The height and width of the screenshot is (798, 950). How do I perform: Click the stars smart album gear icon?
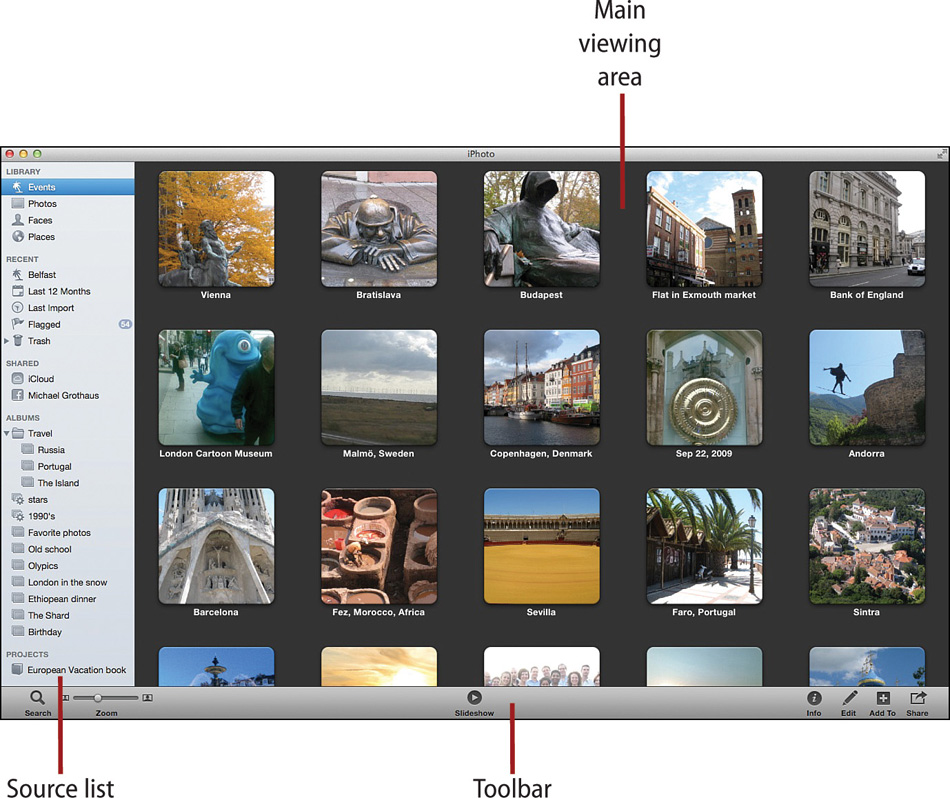[x=18, y=499]
